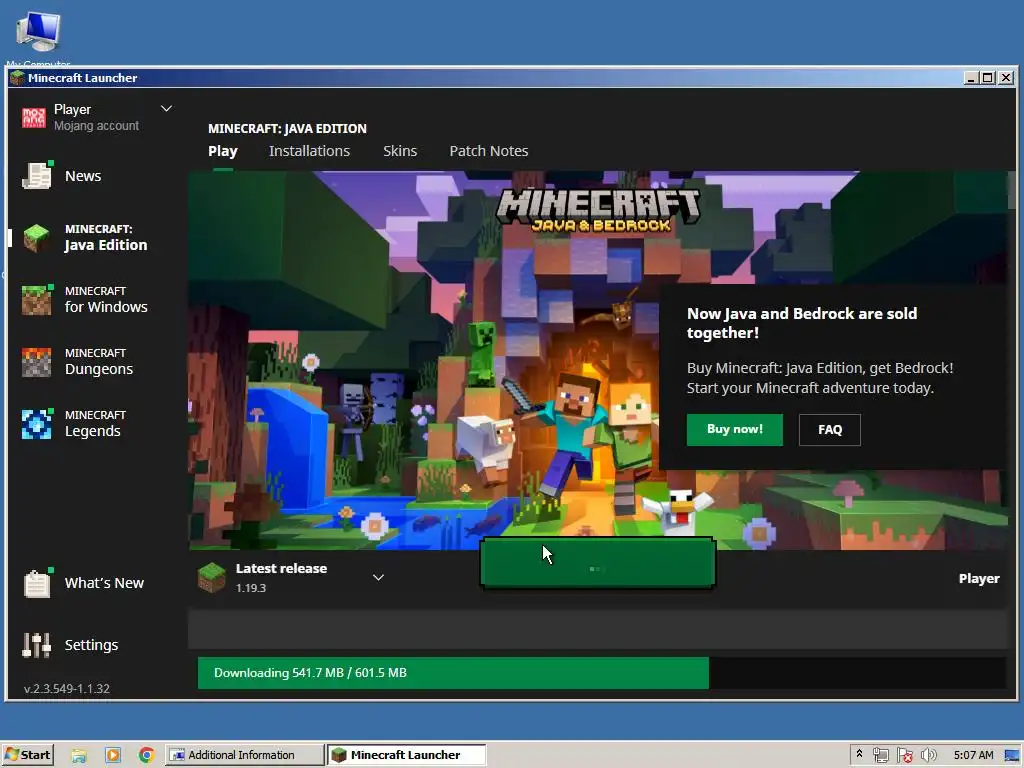1024x768 pixels.
Task: Click the What's New clipboard icon
Action: click(37, 583)
